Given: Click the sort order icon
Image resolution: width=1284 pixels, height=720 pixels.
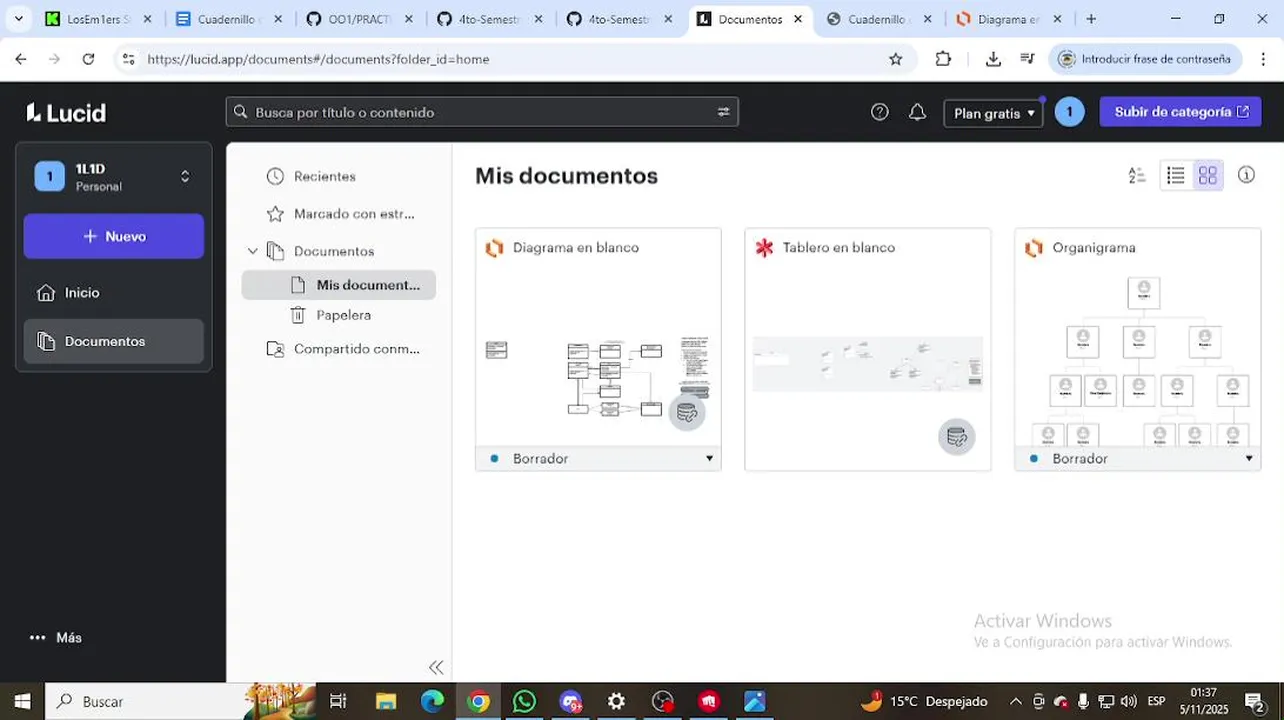Looking at the screenshot, I should 1137,176.
